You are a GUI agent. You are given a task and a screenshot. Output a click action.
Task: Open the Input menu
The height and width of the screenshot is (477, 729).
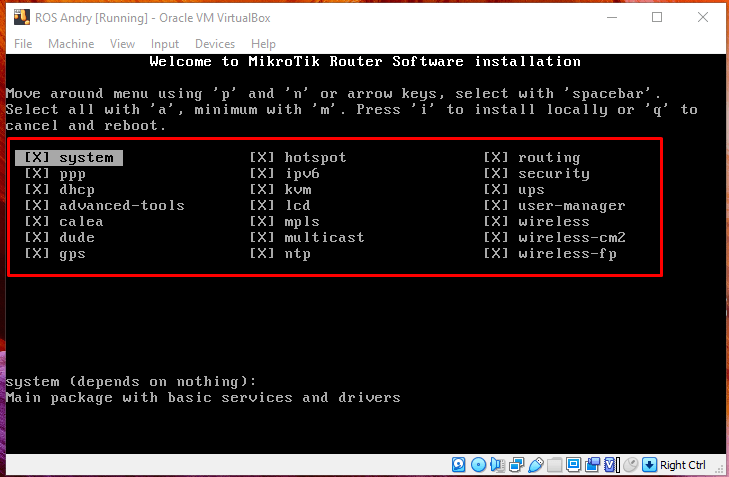point(165,44)
